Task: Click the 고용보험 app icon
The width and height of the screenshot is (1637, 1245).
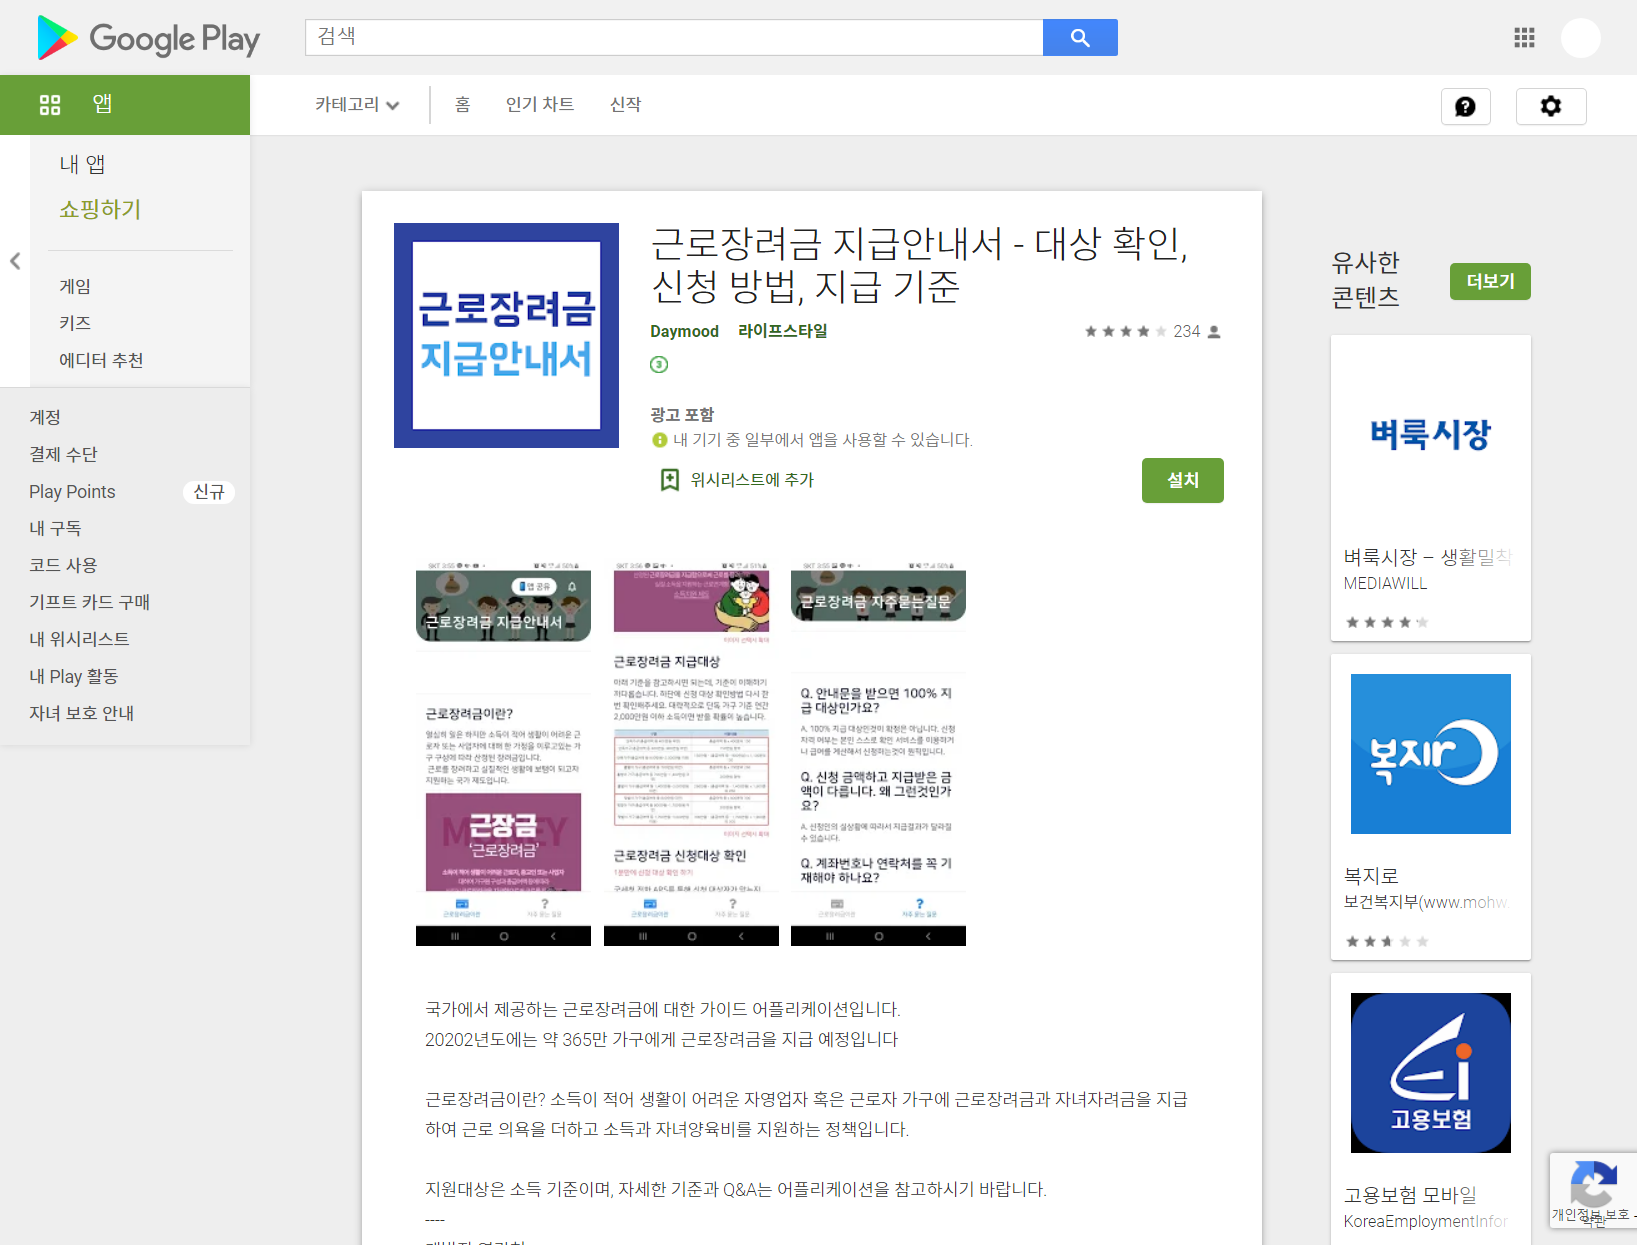Action: tap(1431, 1073)
